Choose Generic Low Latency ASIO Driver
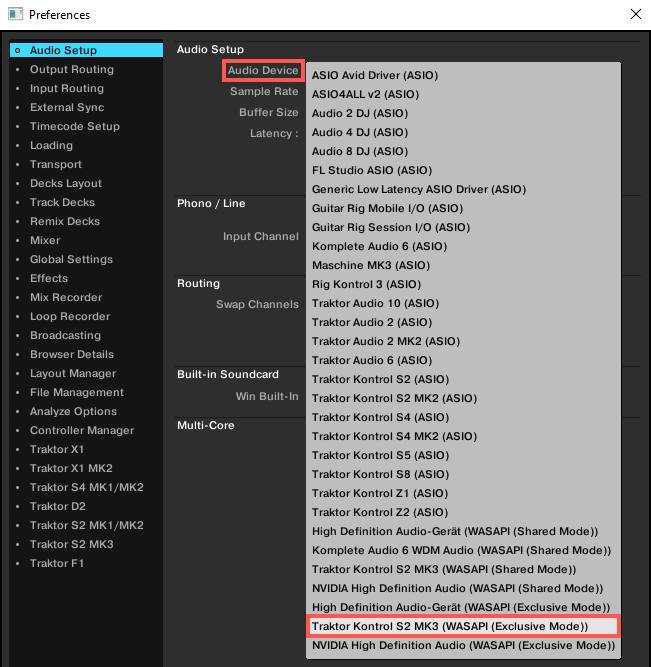The image size is (651, 667). coord(418,189)
